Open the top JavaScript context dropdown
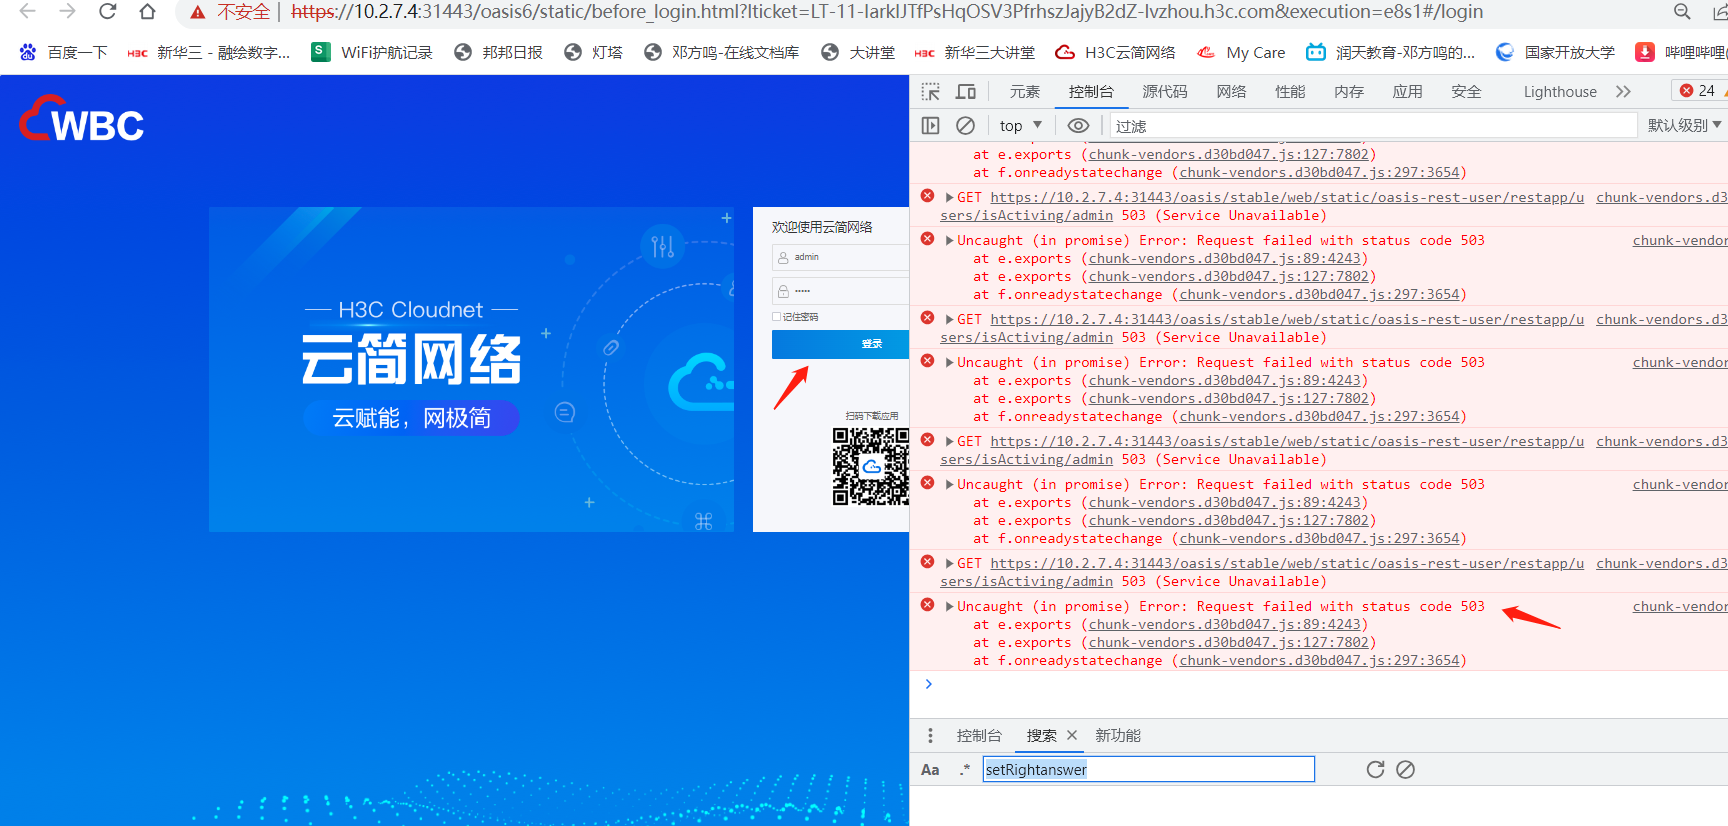The image size is (1728, 826). pos(1021,126)
